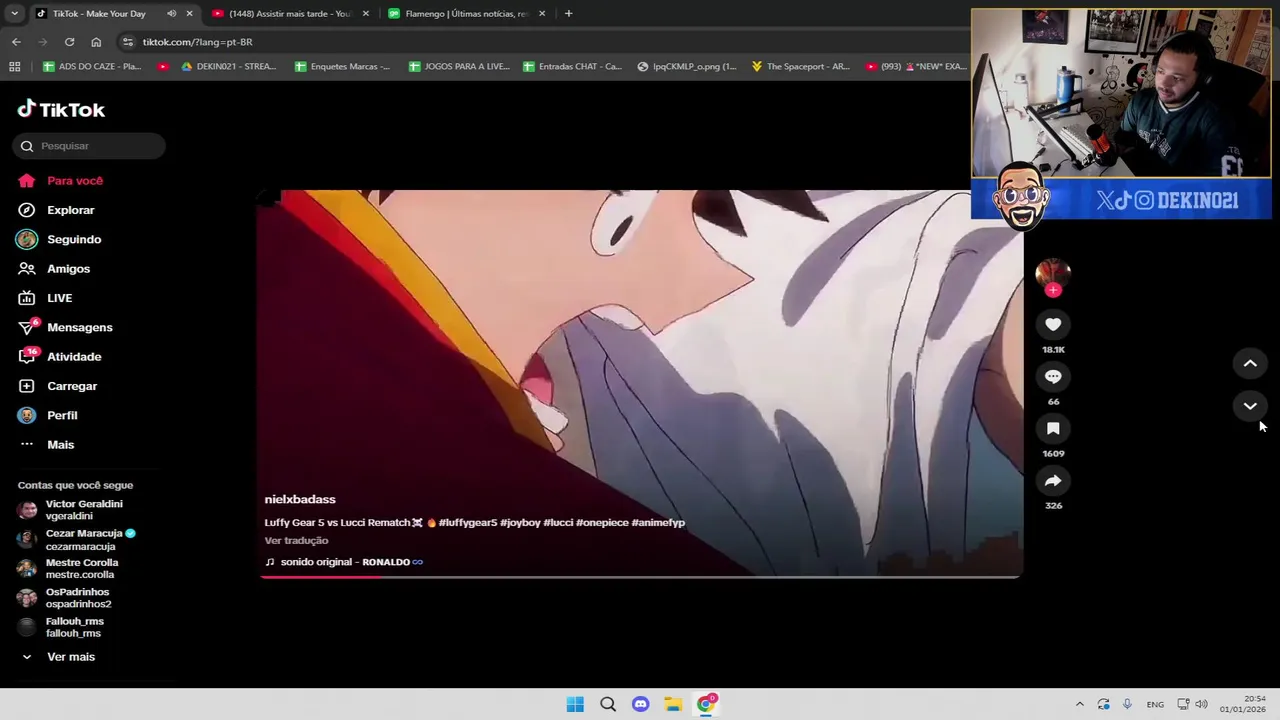Open Chrome from the taskbar
Image resolution: width=1280 pixels, height=720 pixels.
pyautogui.click(x=706, y=704)
